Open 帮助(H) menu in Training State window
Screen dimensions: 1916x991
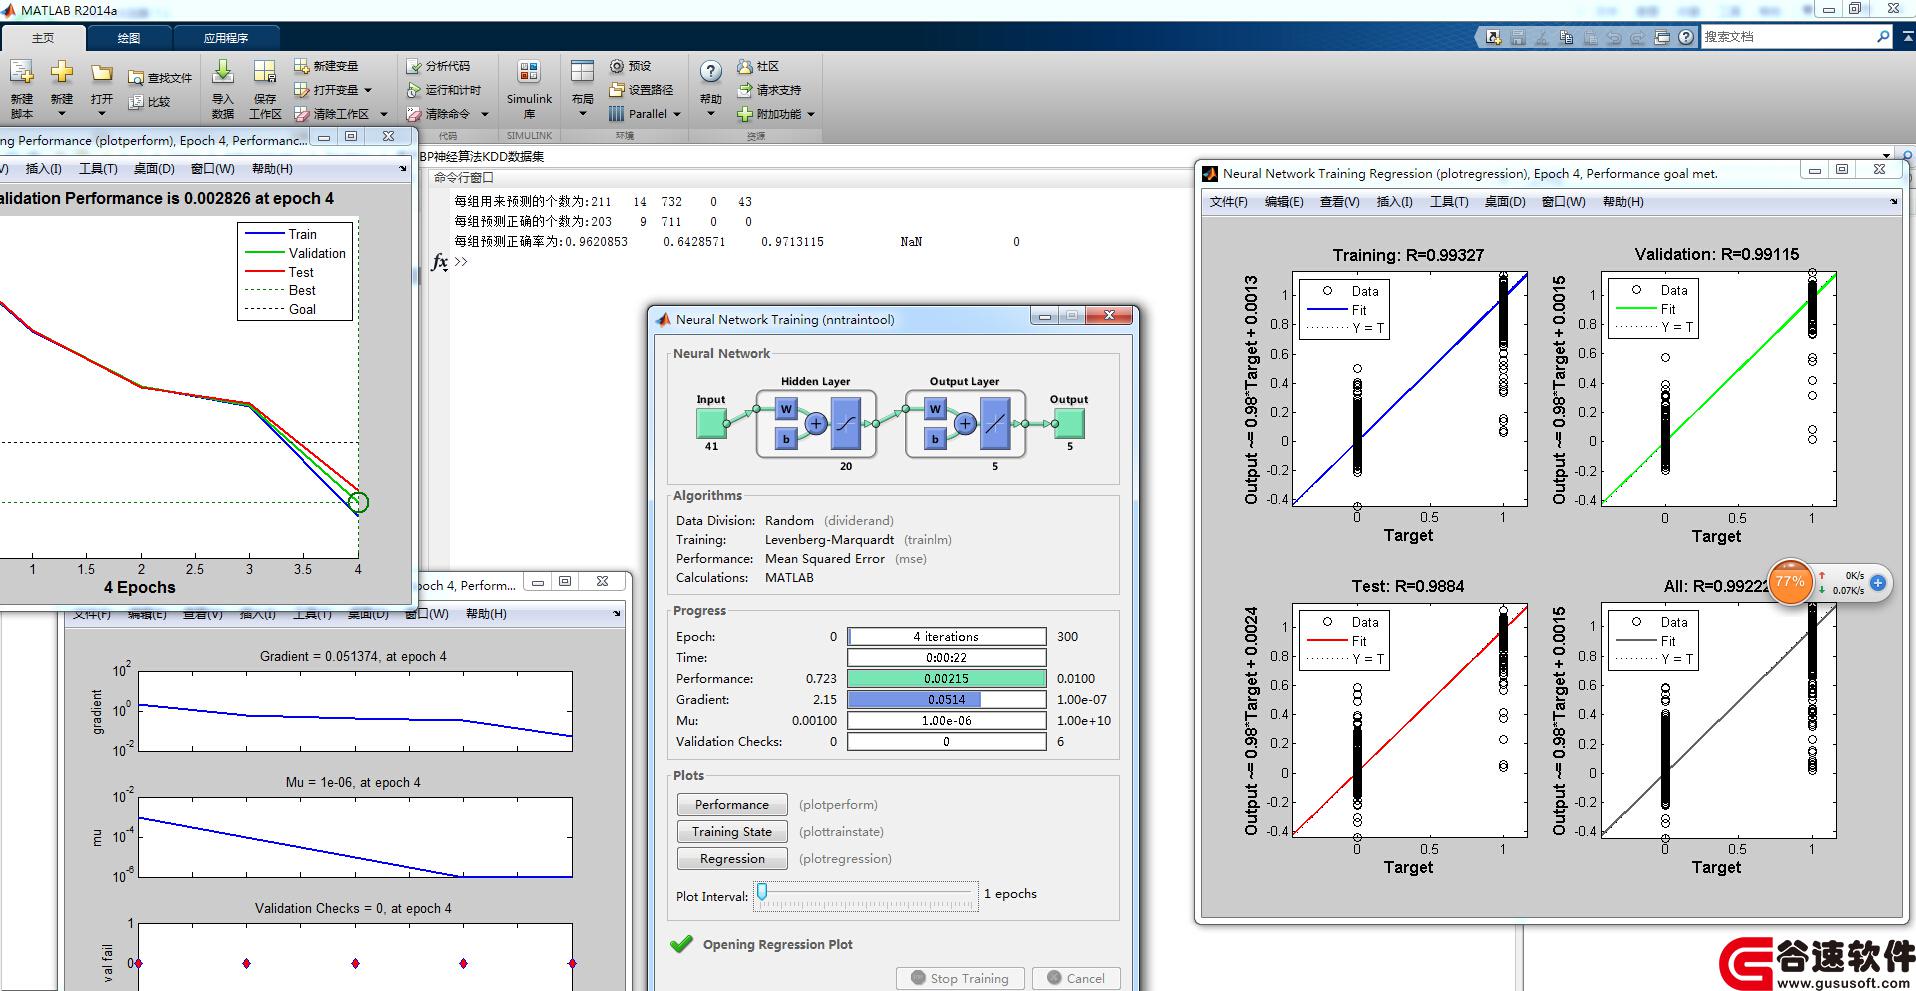click(x=486, y=614)
